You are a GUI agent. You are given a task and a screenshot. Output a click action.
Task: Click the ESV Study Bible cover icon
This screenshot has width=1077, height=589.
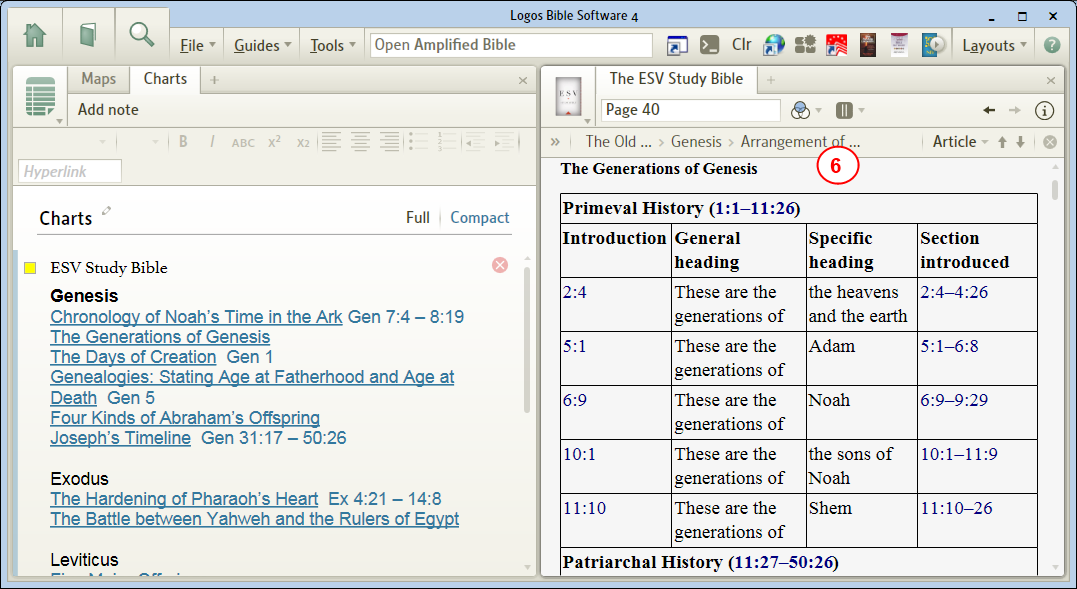[569, 96]
